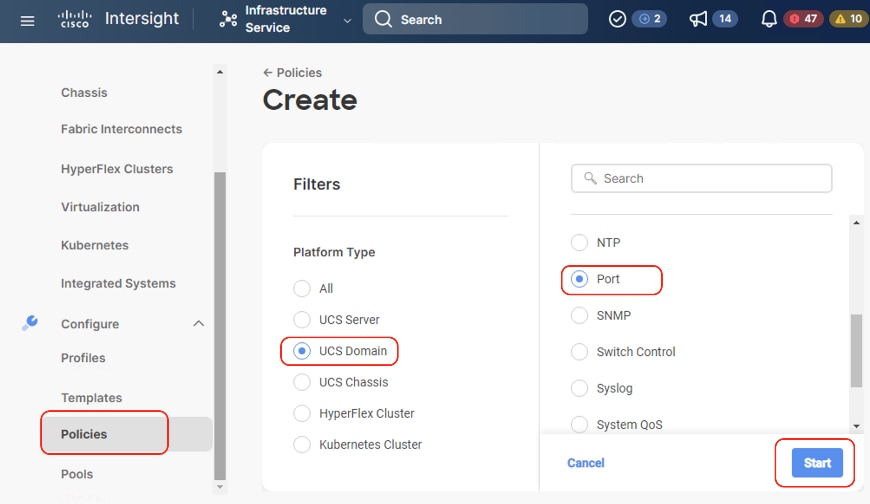Image resolution: width=870 pixels, height=504 pixels.
Task: Open Pools under Configure
Action: (x=77, y=475)
